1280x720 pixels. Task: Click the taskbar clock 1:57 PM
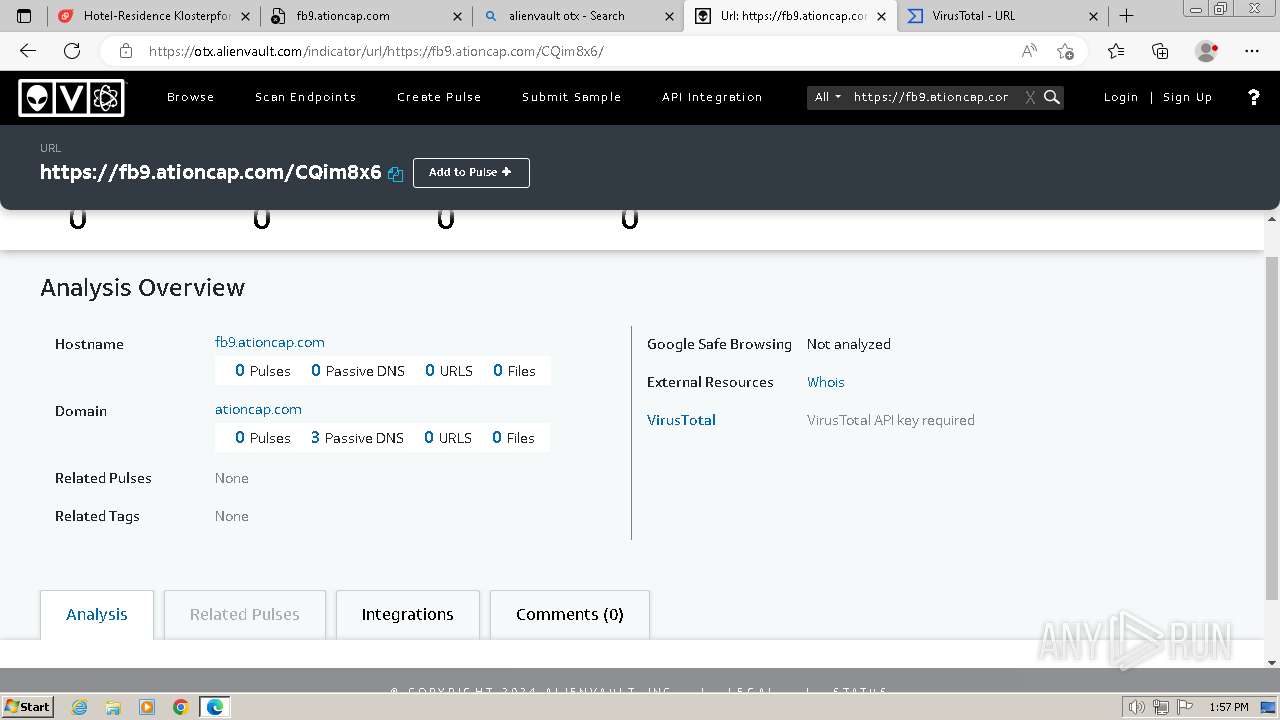tap(1228, 707)
